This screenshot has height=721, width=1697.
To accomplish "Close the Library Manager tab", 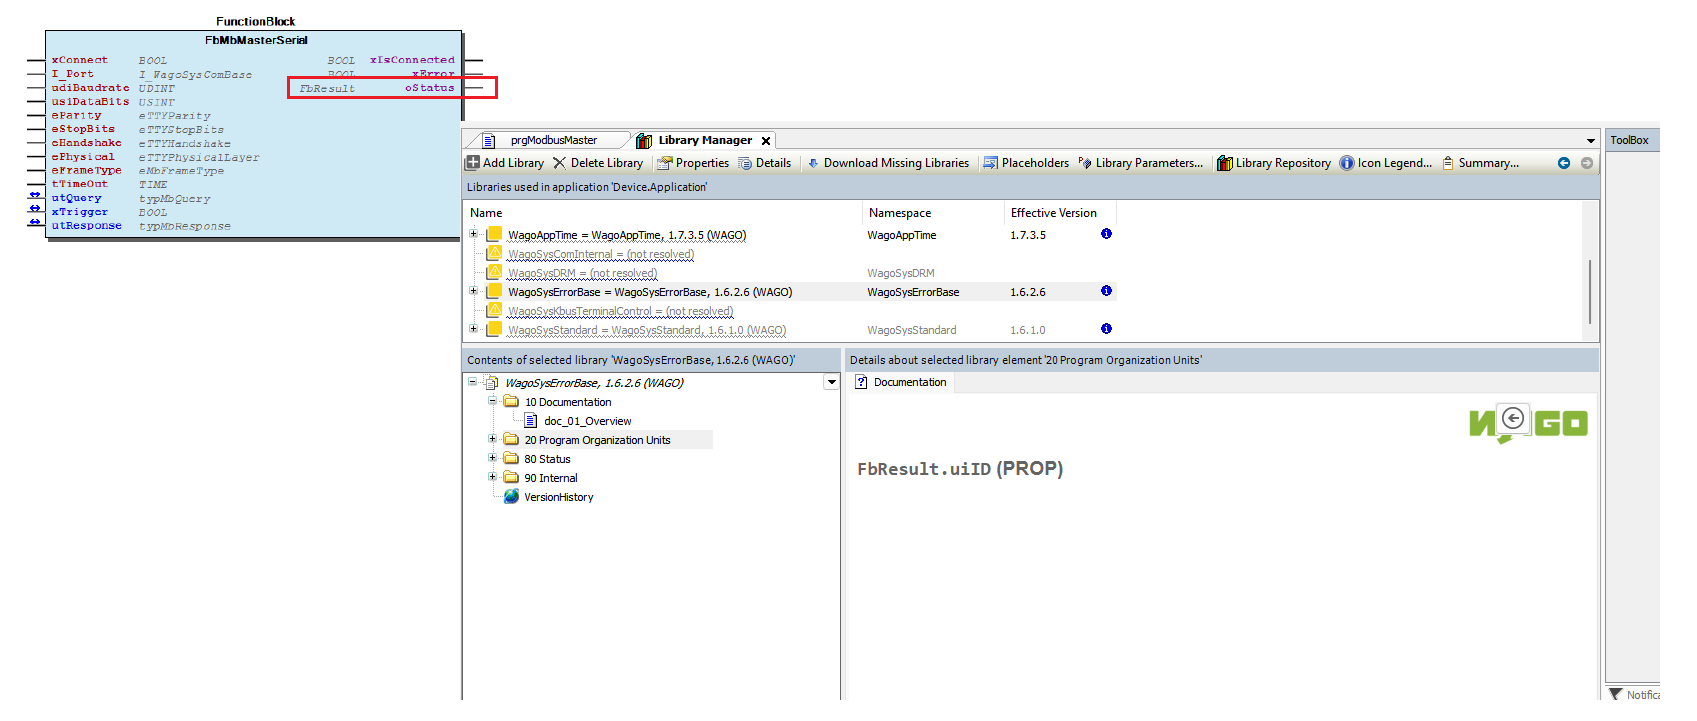I will 766,141.
